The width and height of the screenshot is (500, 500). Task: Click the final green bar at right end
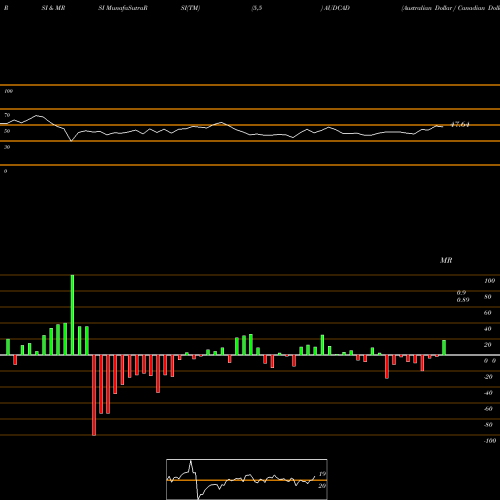click(444, 348)
